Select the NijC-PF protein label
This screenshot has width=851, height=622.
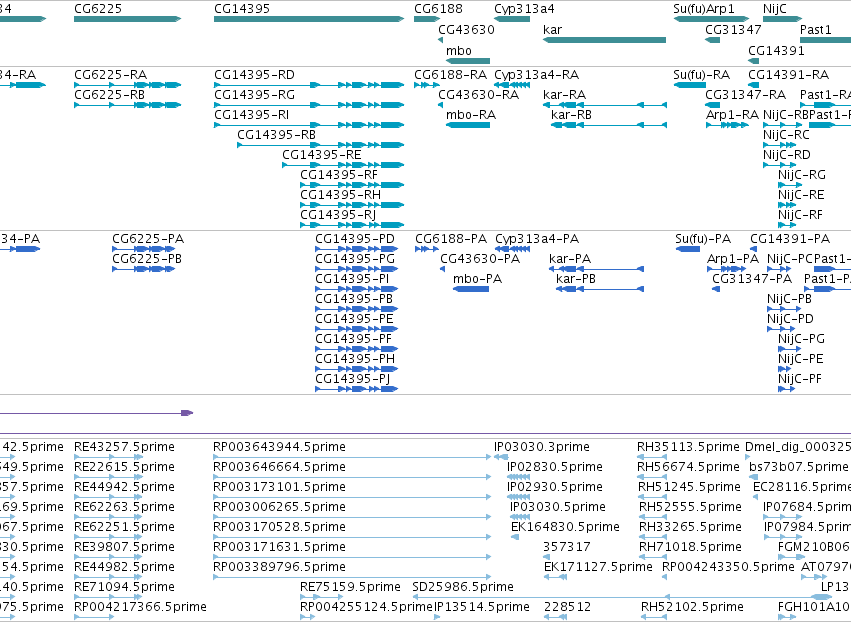tap(800, 379)
